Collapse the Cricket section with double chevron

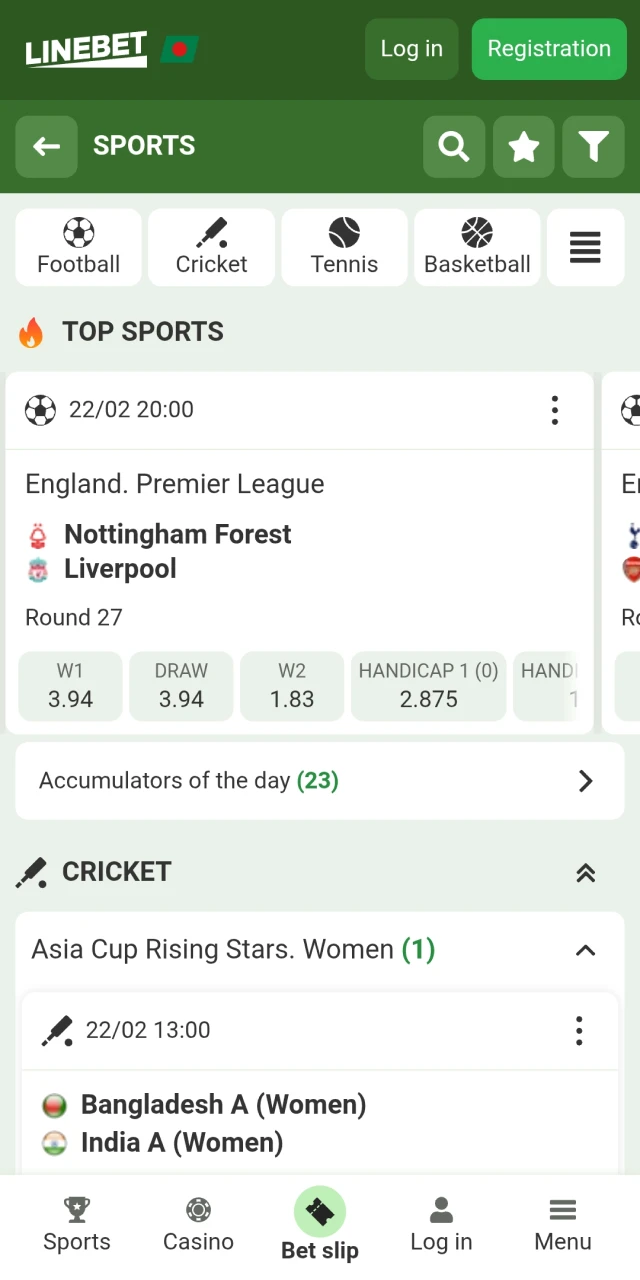585,872
